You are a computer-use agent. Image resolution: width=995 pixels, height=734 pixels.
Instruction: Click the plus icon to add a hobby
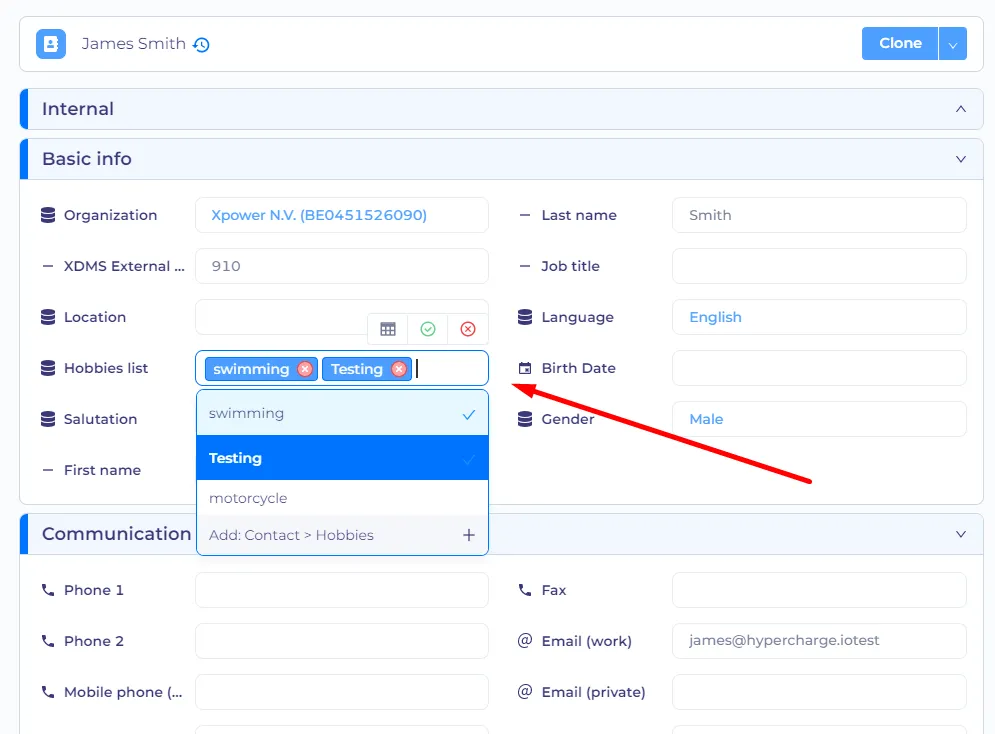[469, 535]
